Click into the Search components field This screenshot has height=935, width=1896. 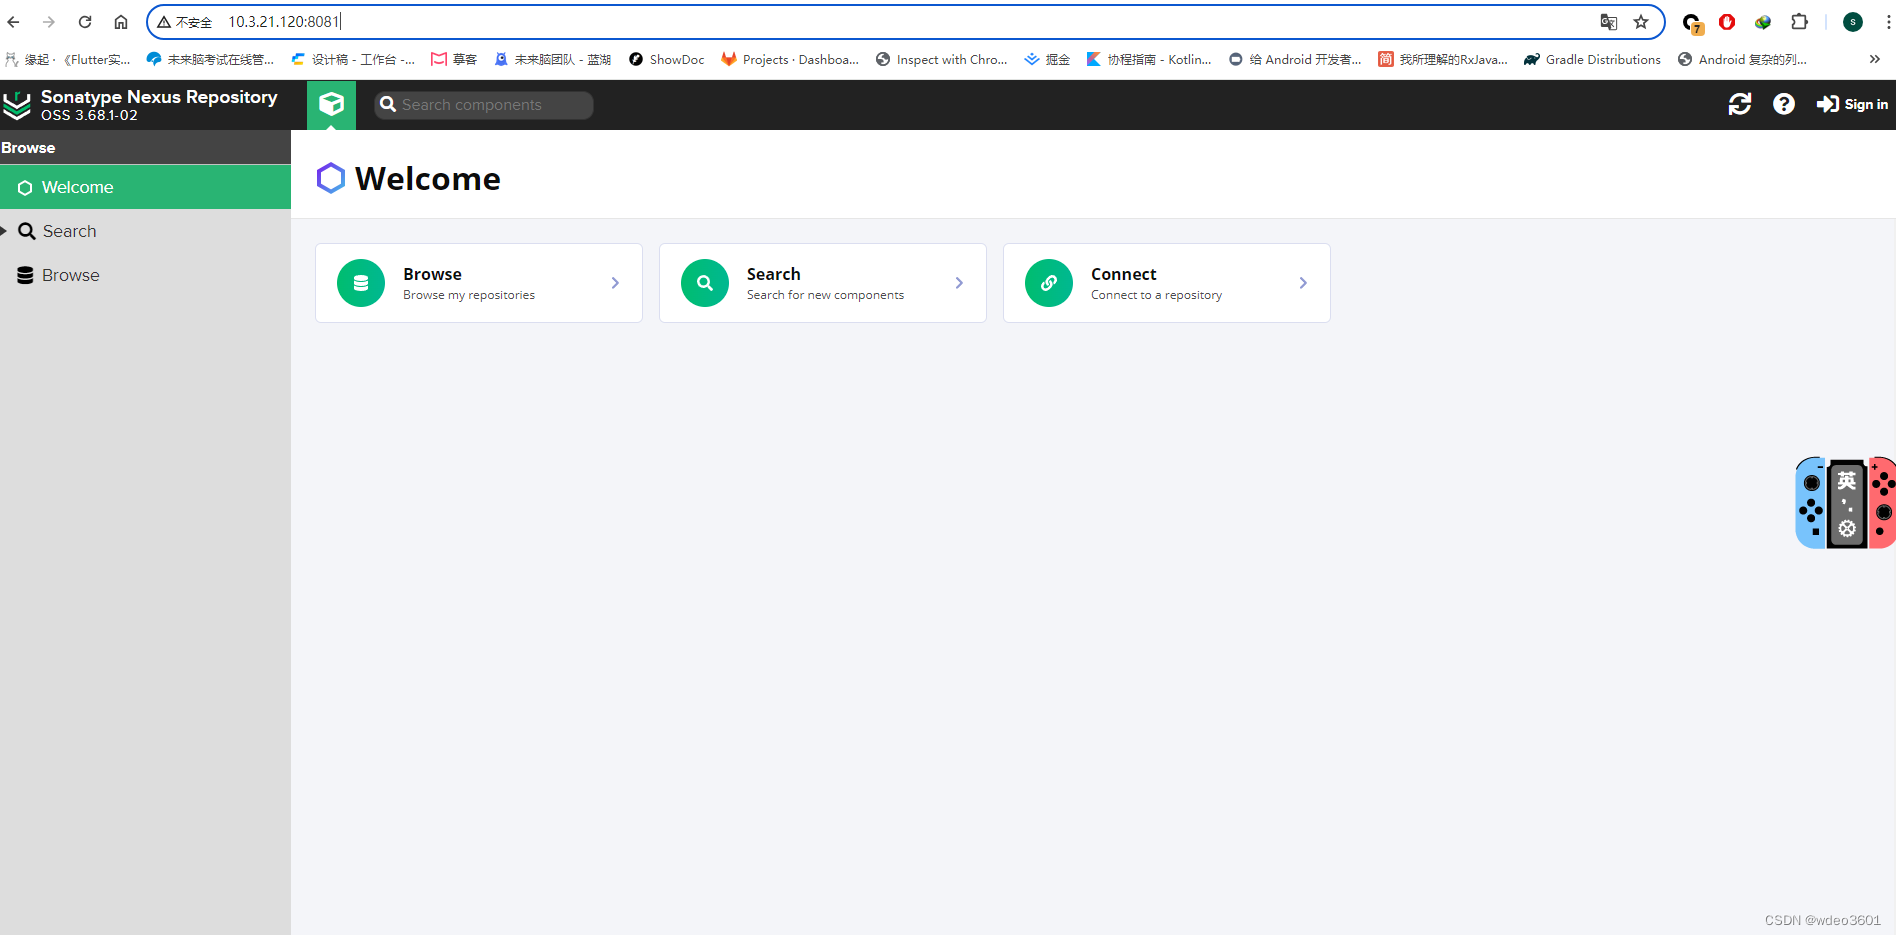point(484,105)
